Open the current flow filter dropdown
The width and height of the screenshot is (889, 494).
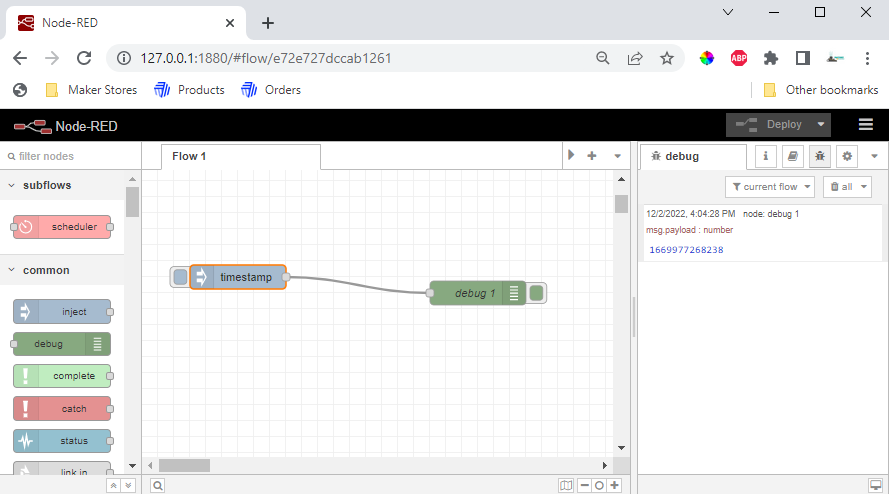point(770,187)
